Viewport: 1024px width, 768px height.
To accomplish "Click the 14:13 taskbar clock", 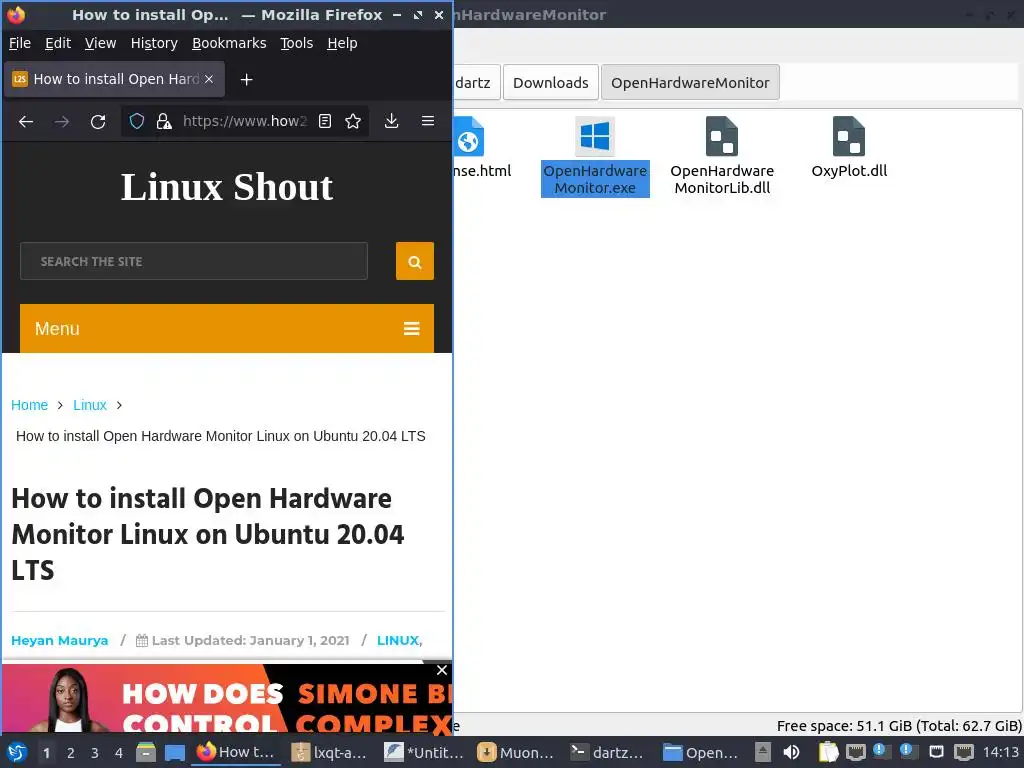I will (x=1000, y=752).
